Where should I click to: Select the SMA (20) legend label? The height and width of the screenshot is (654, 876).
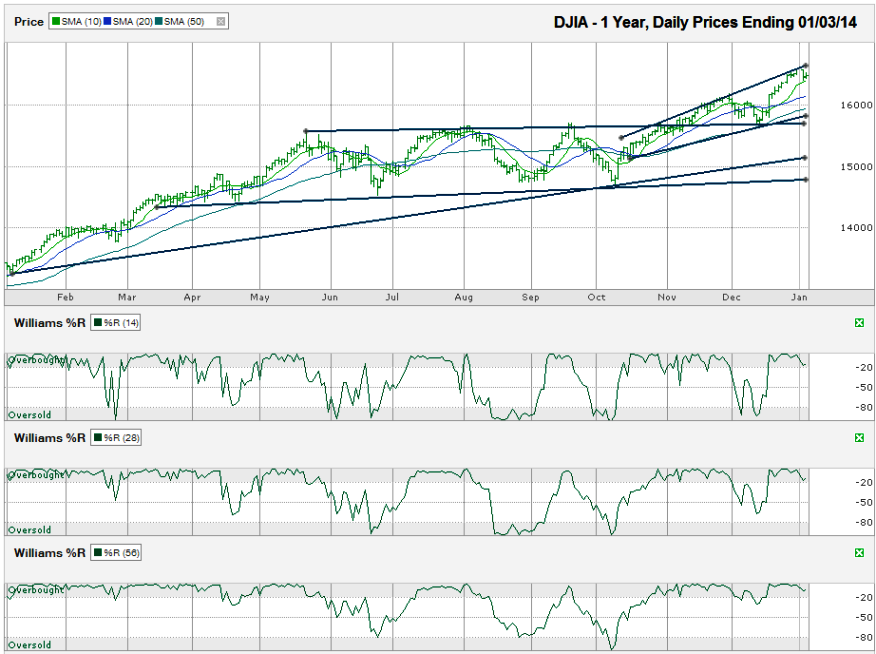132,22
